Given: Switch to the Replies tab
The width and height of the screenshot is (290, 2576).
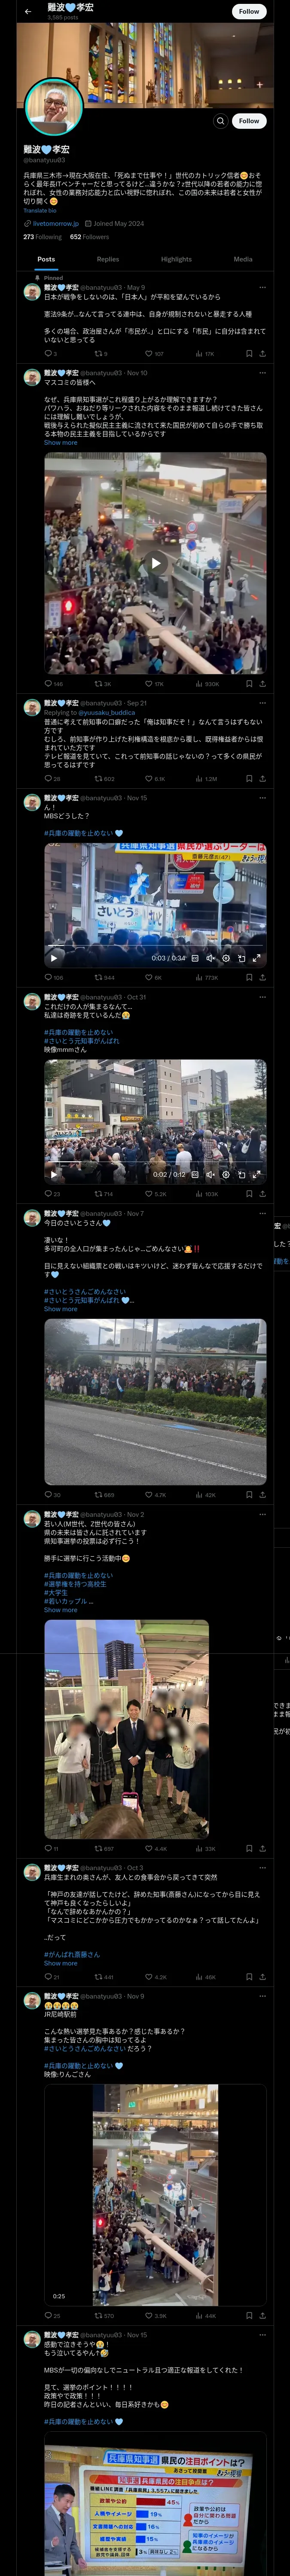Looking at the screenshot, I should click(108, 259).
